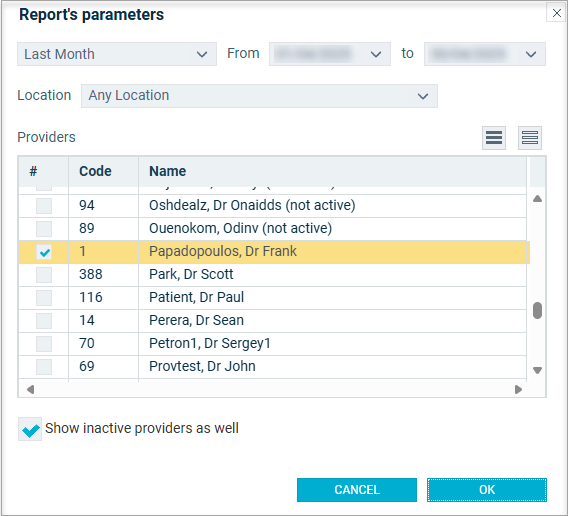The height and width of the screenshot is (516, 568).
Task: Check the box for Perera, Dr Sean
Action: pos(44,321)
